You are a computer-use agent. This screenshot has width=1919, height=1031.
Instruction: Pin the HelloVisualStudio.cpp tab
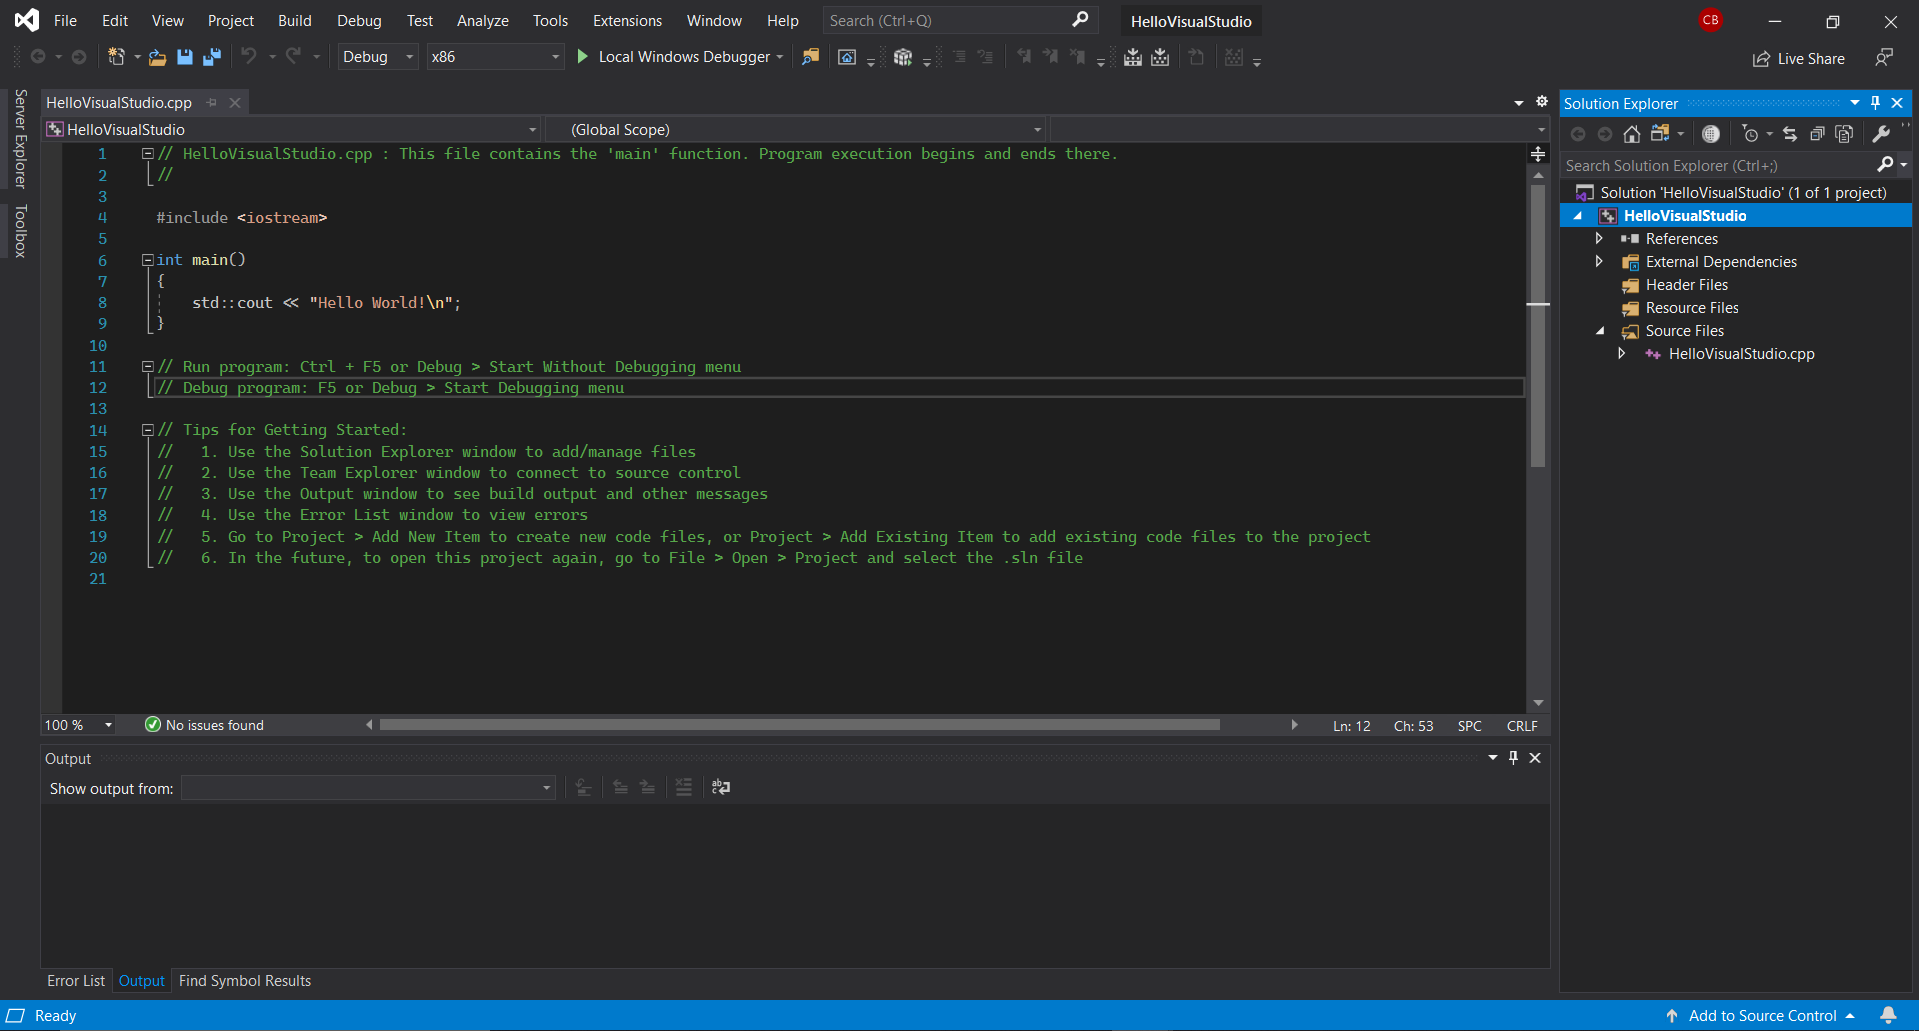pyautogui.click(x=211, y=103)
